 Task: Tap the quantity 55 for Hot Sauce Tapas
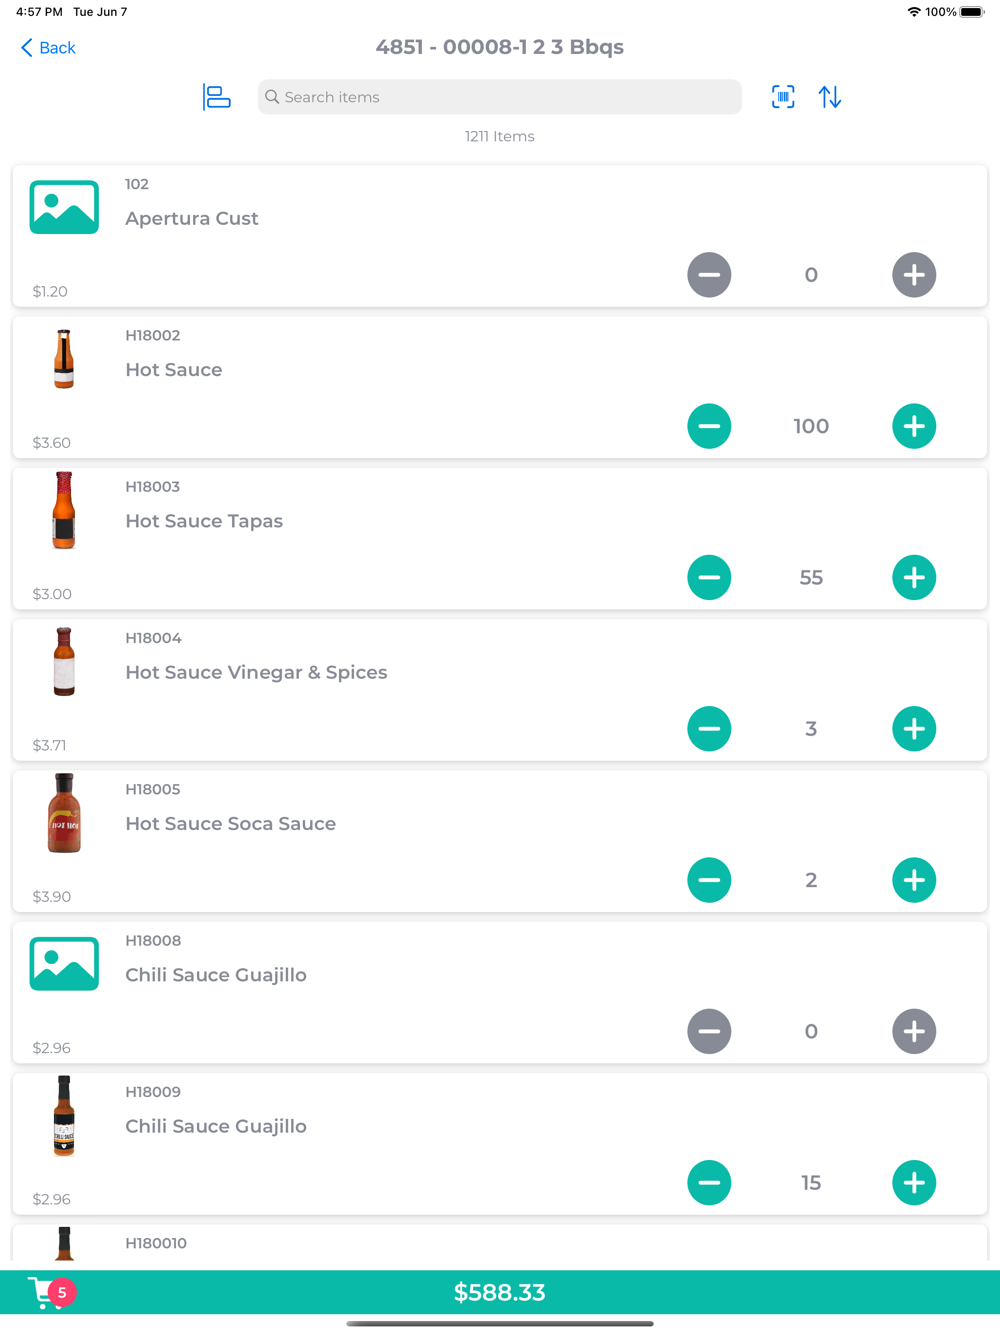click(811, 577)
